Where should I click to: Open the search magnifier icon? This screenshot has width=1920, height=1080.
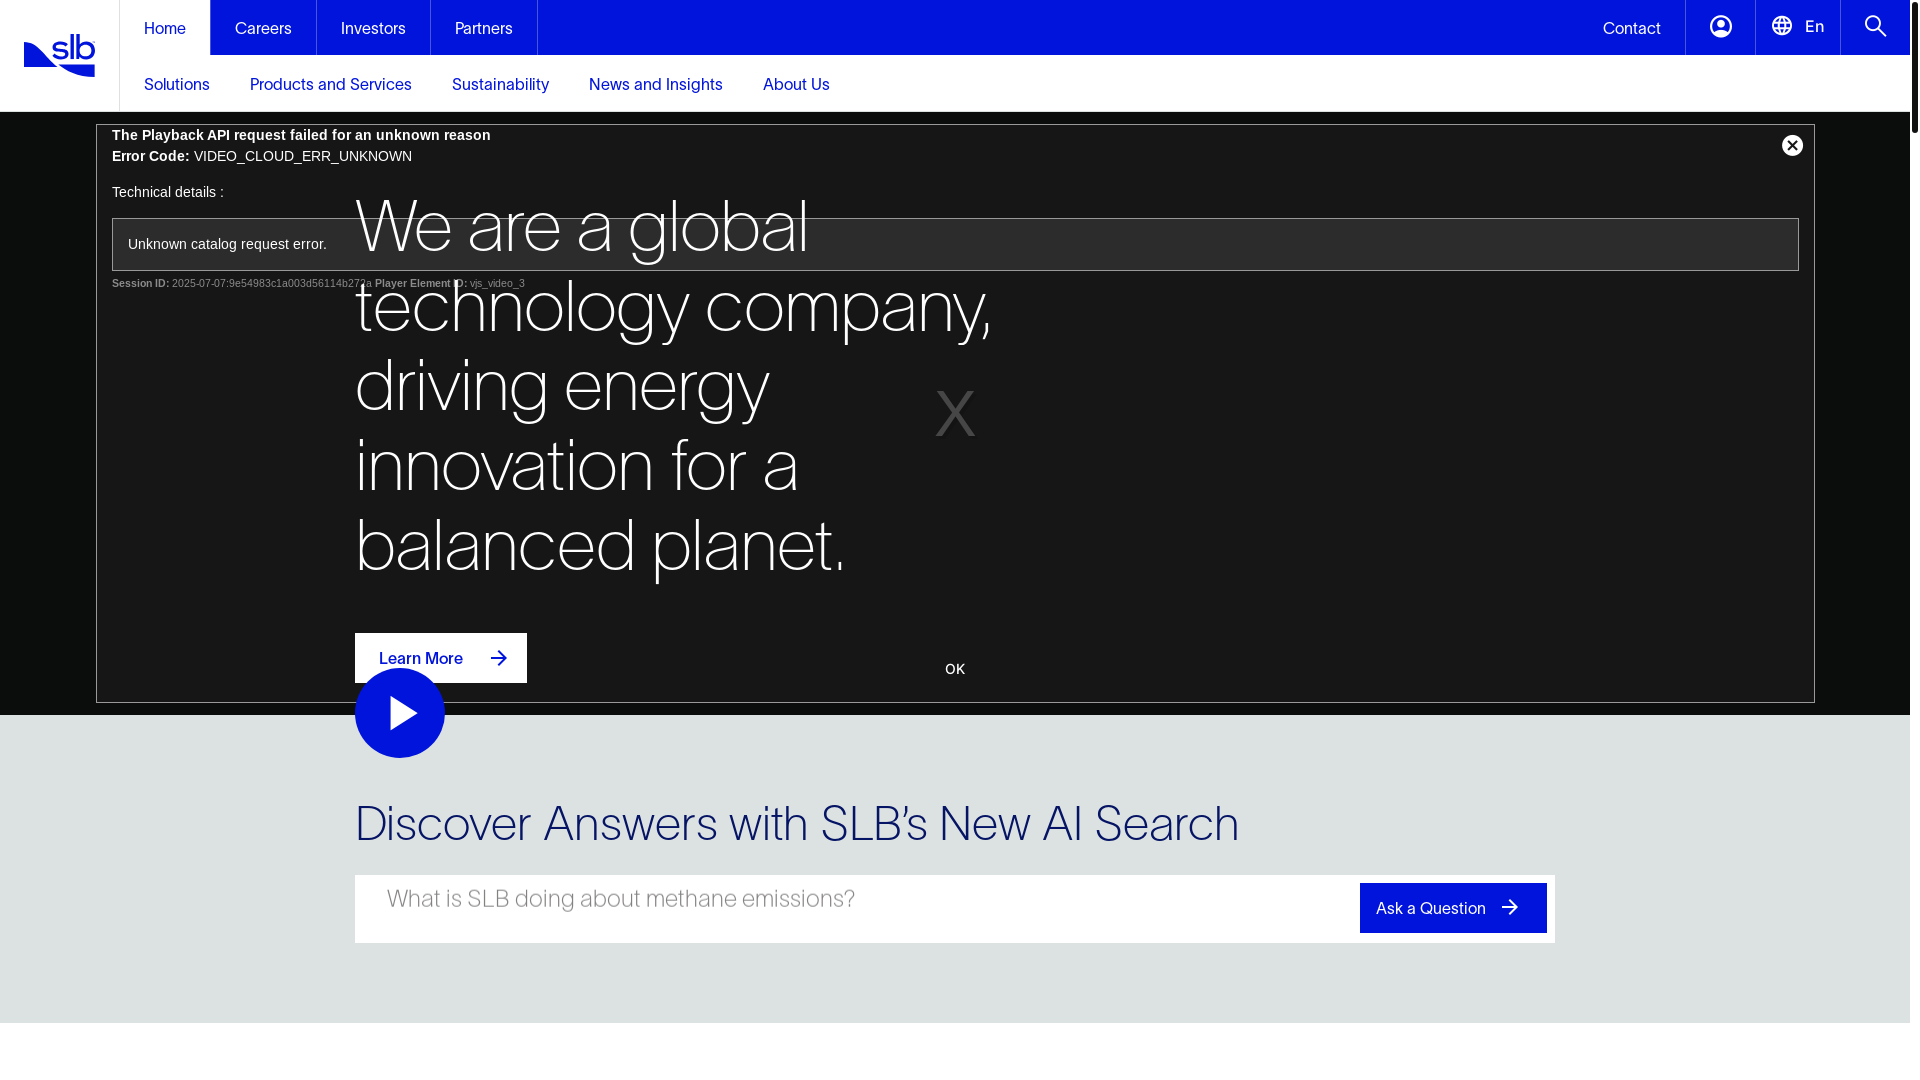[1875, 27]
